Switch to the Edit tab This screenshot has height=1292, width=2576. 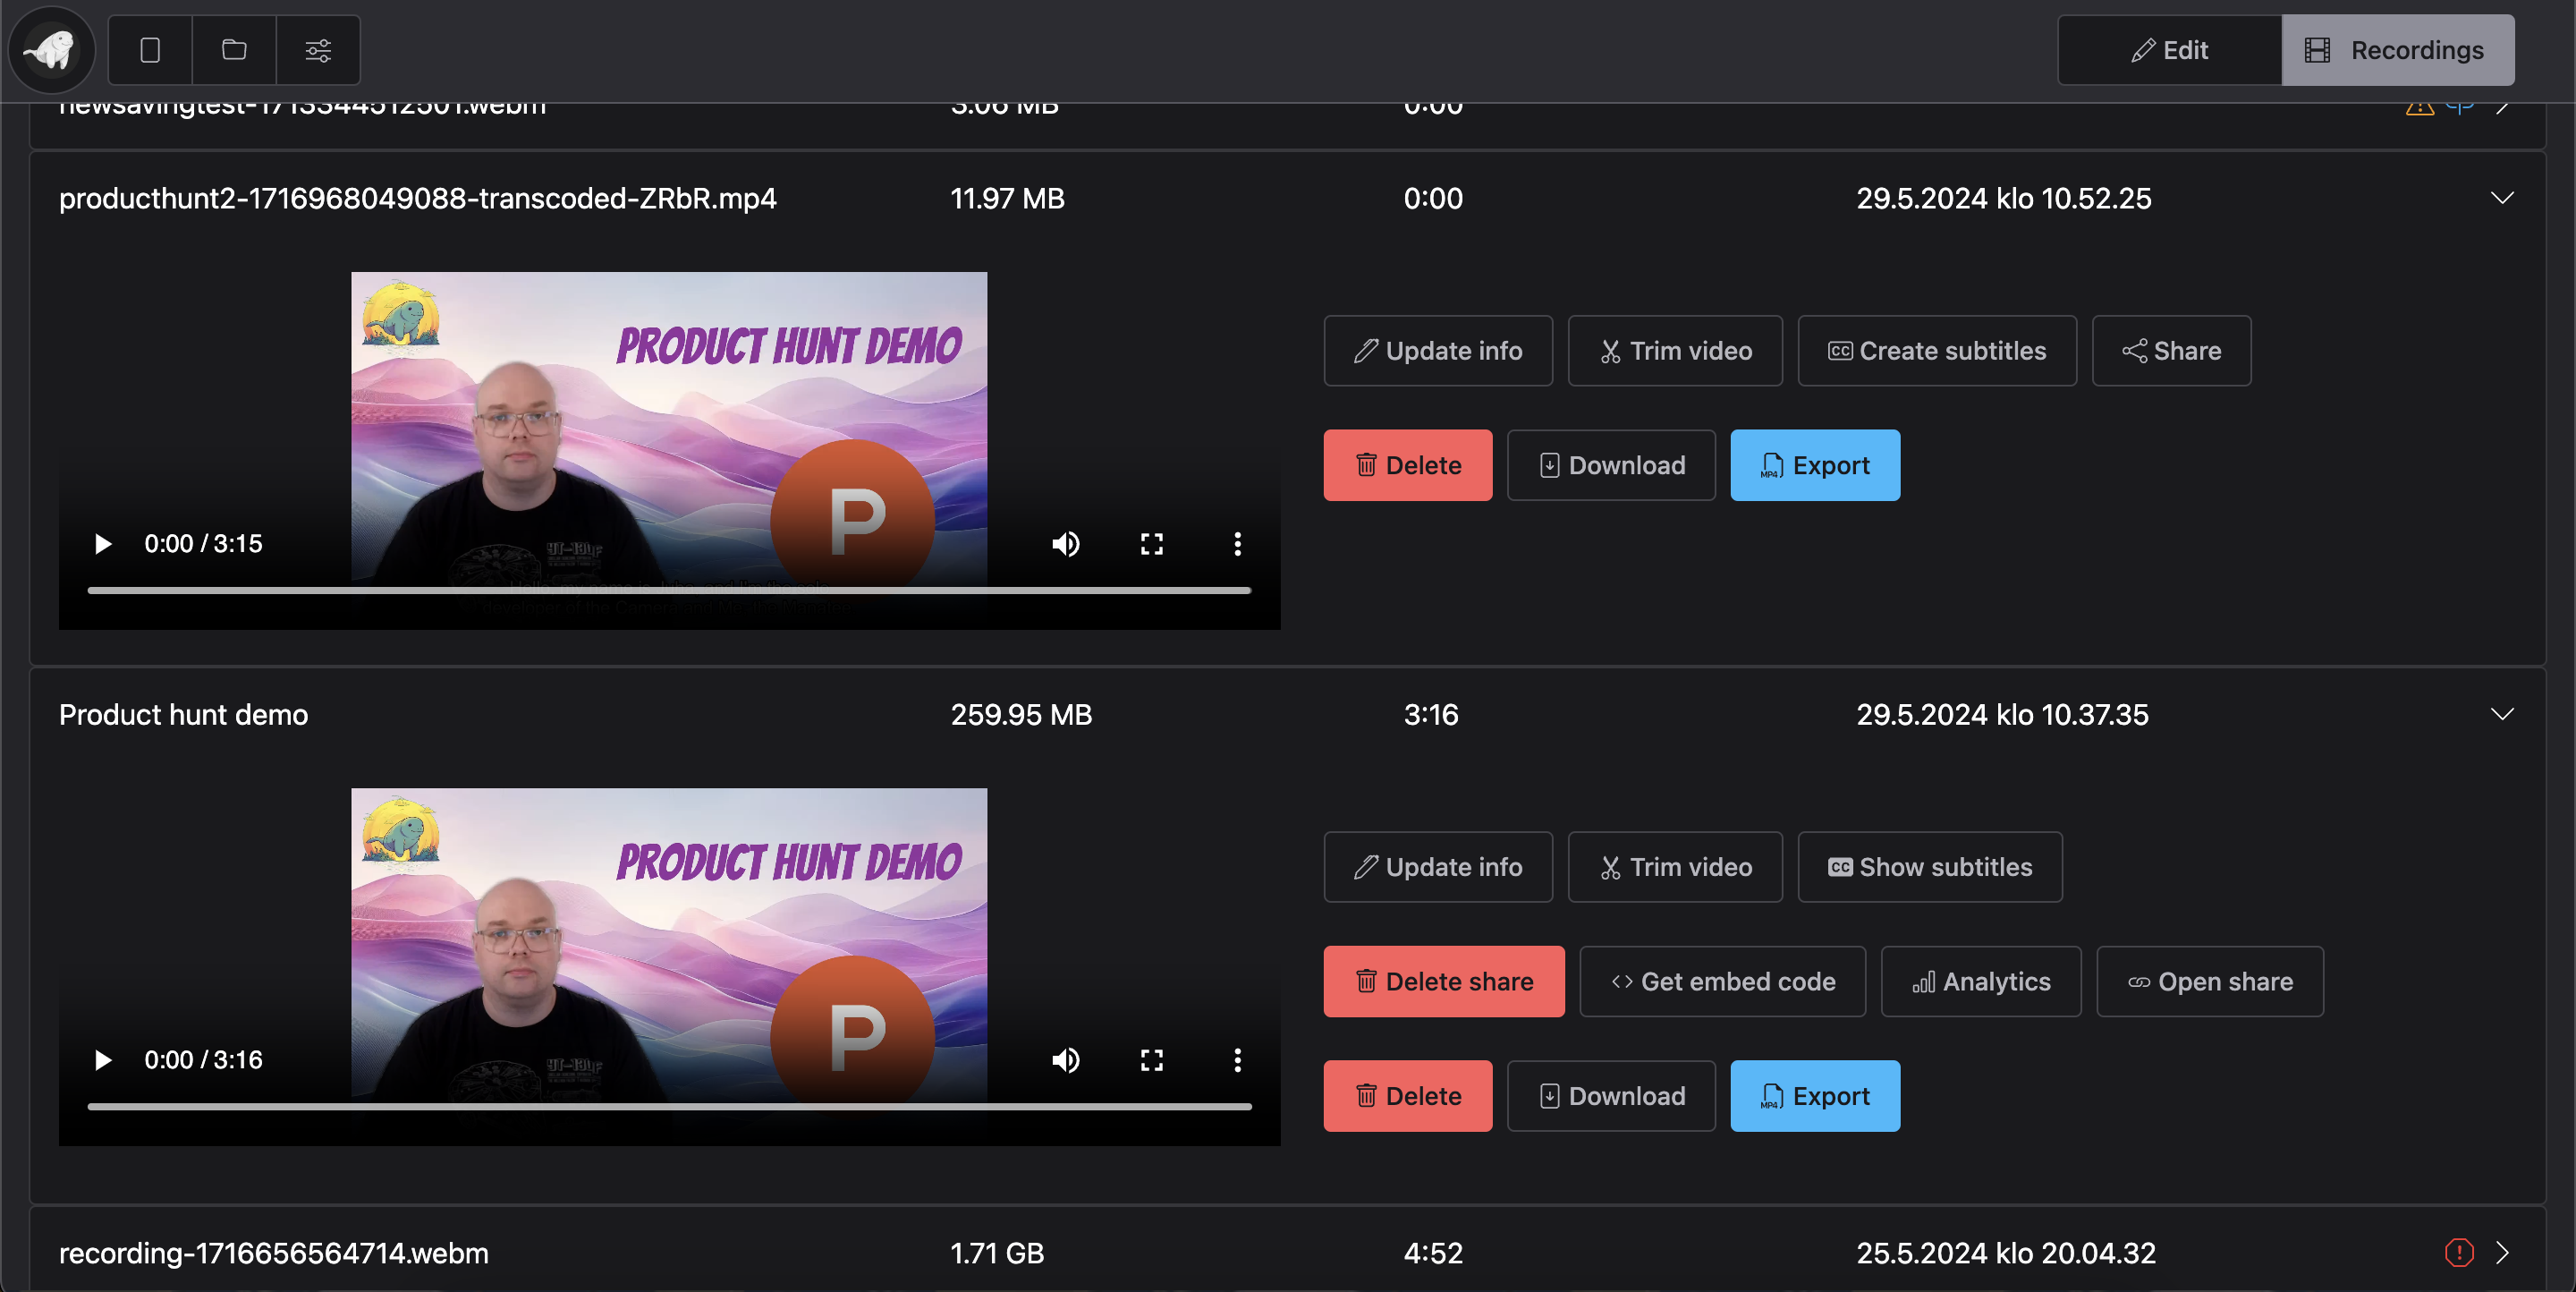(2169, 50)
